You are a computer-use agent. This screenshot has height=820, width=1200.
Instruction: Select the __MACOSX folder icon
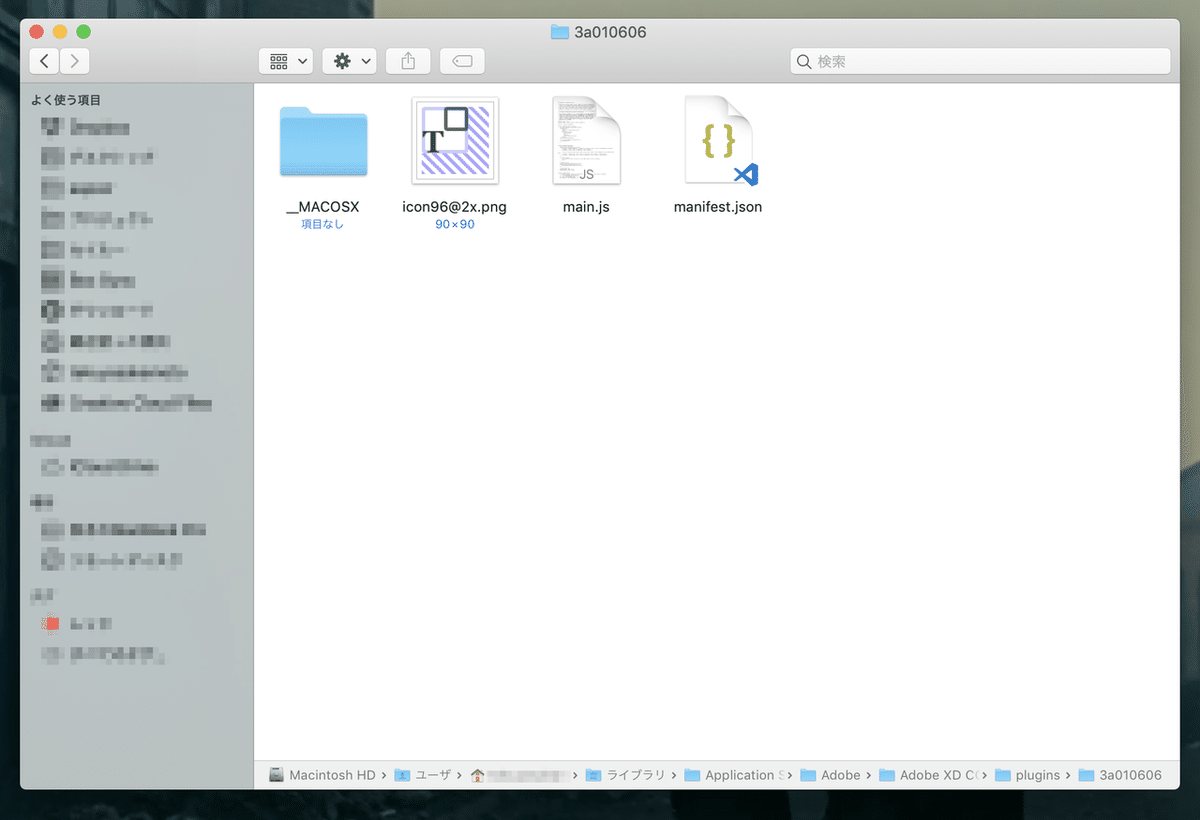pos(323,140)
